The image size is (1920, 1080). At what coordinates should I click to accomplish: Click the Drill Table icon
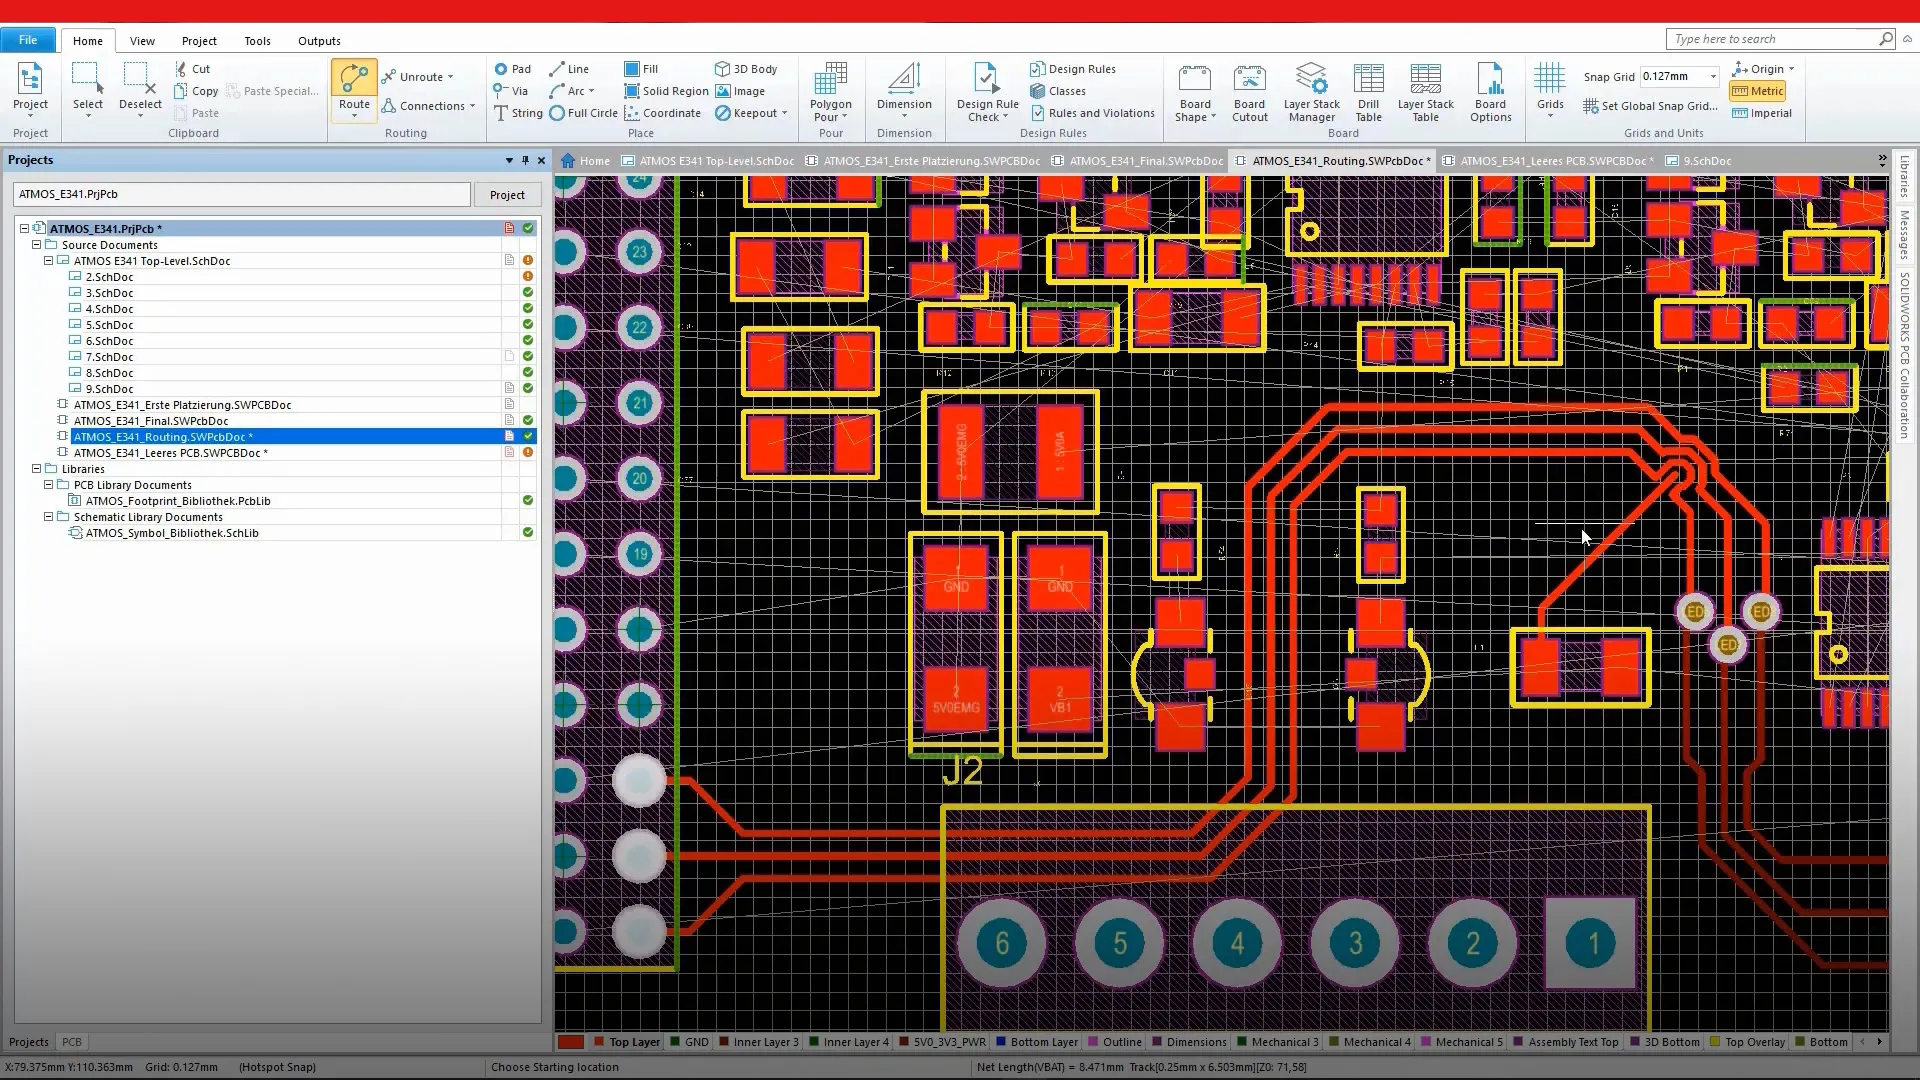(1368, 81)
